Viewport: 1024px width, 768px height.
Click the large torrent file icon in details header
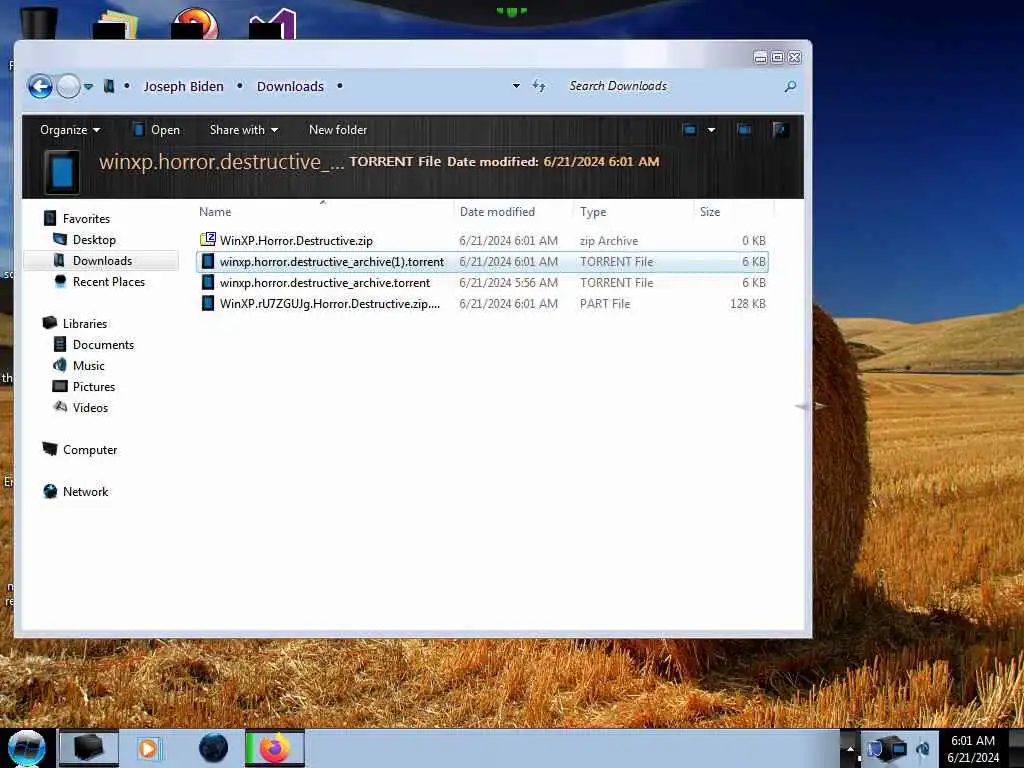tap(62, 172)
